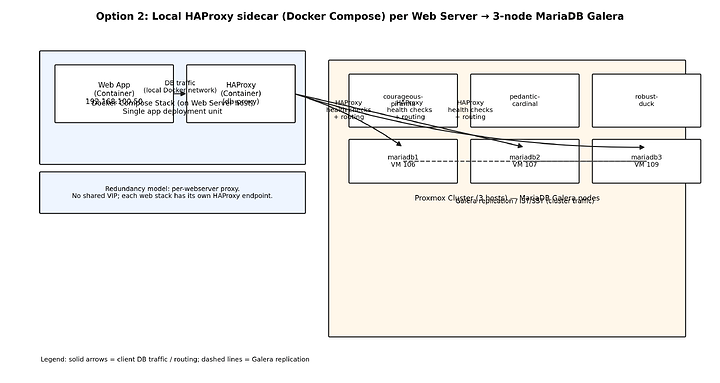Click the 'DB traffic (local Docker network)' label
Image resolution: width=720 pixels, height=383 pixels.
pyautogui.click(x=180, y=87)
